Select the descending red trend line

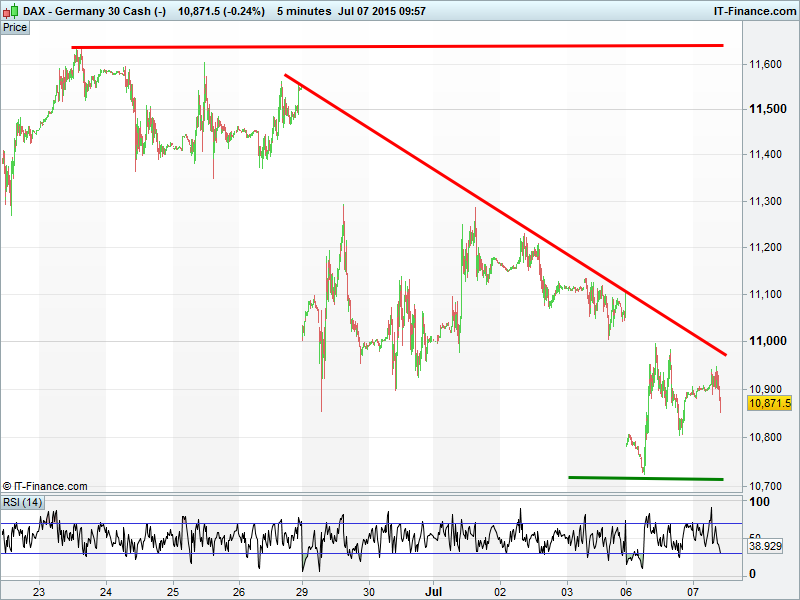(x=505, y=215)
